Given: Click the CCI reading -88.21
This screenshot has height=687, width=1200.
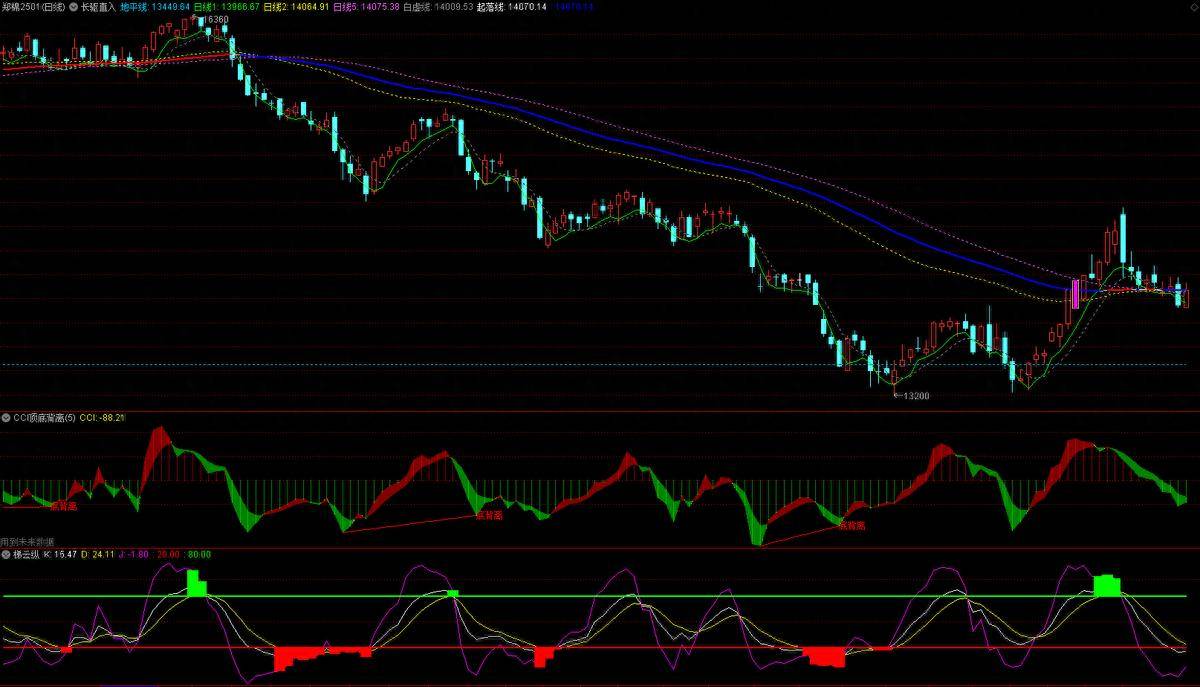Looking at the screenshot, I should (x=113, y=416).
